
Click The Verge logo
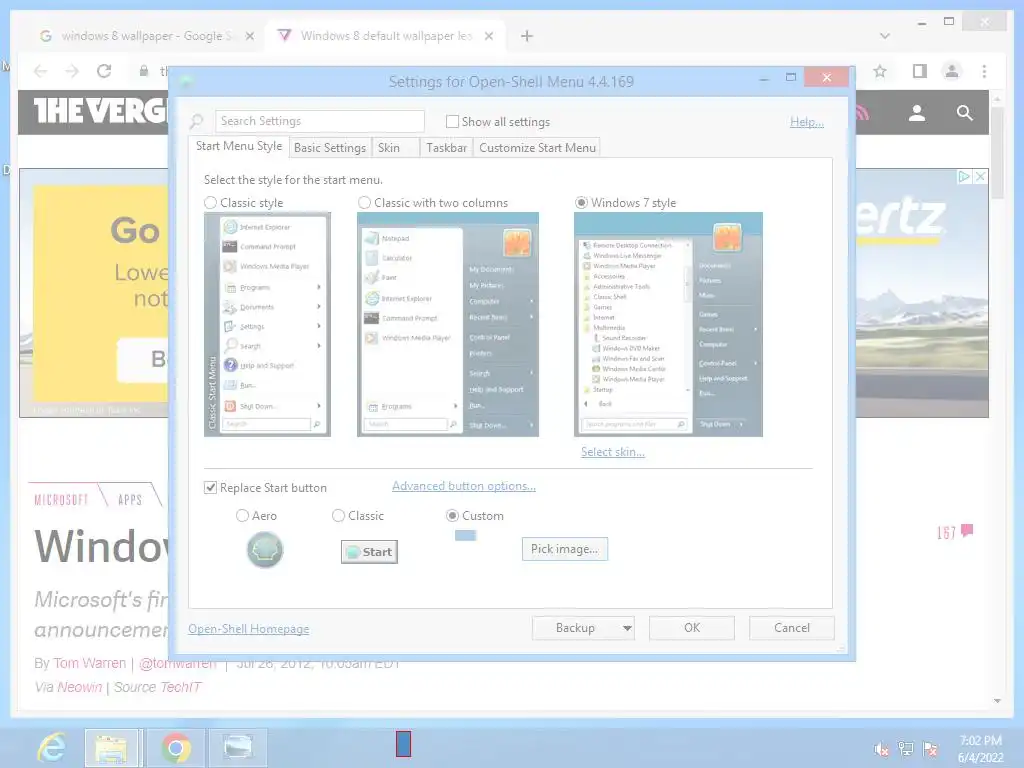point(101,111)
